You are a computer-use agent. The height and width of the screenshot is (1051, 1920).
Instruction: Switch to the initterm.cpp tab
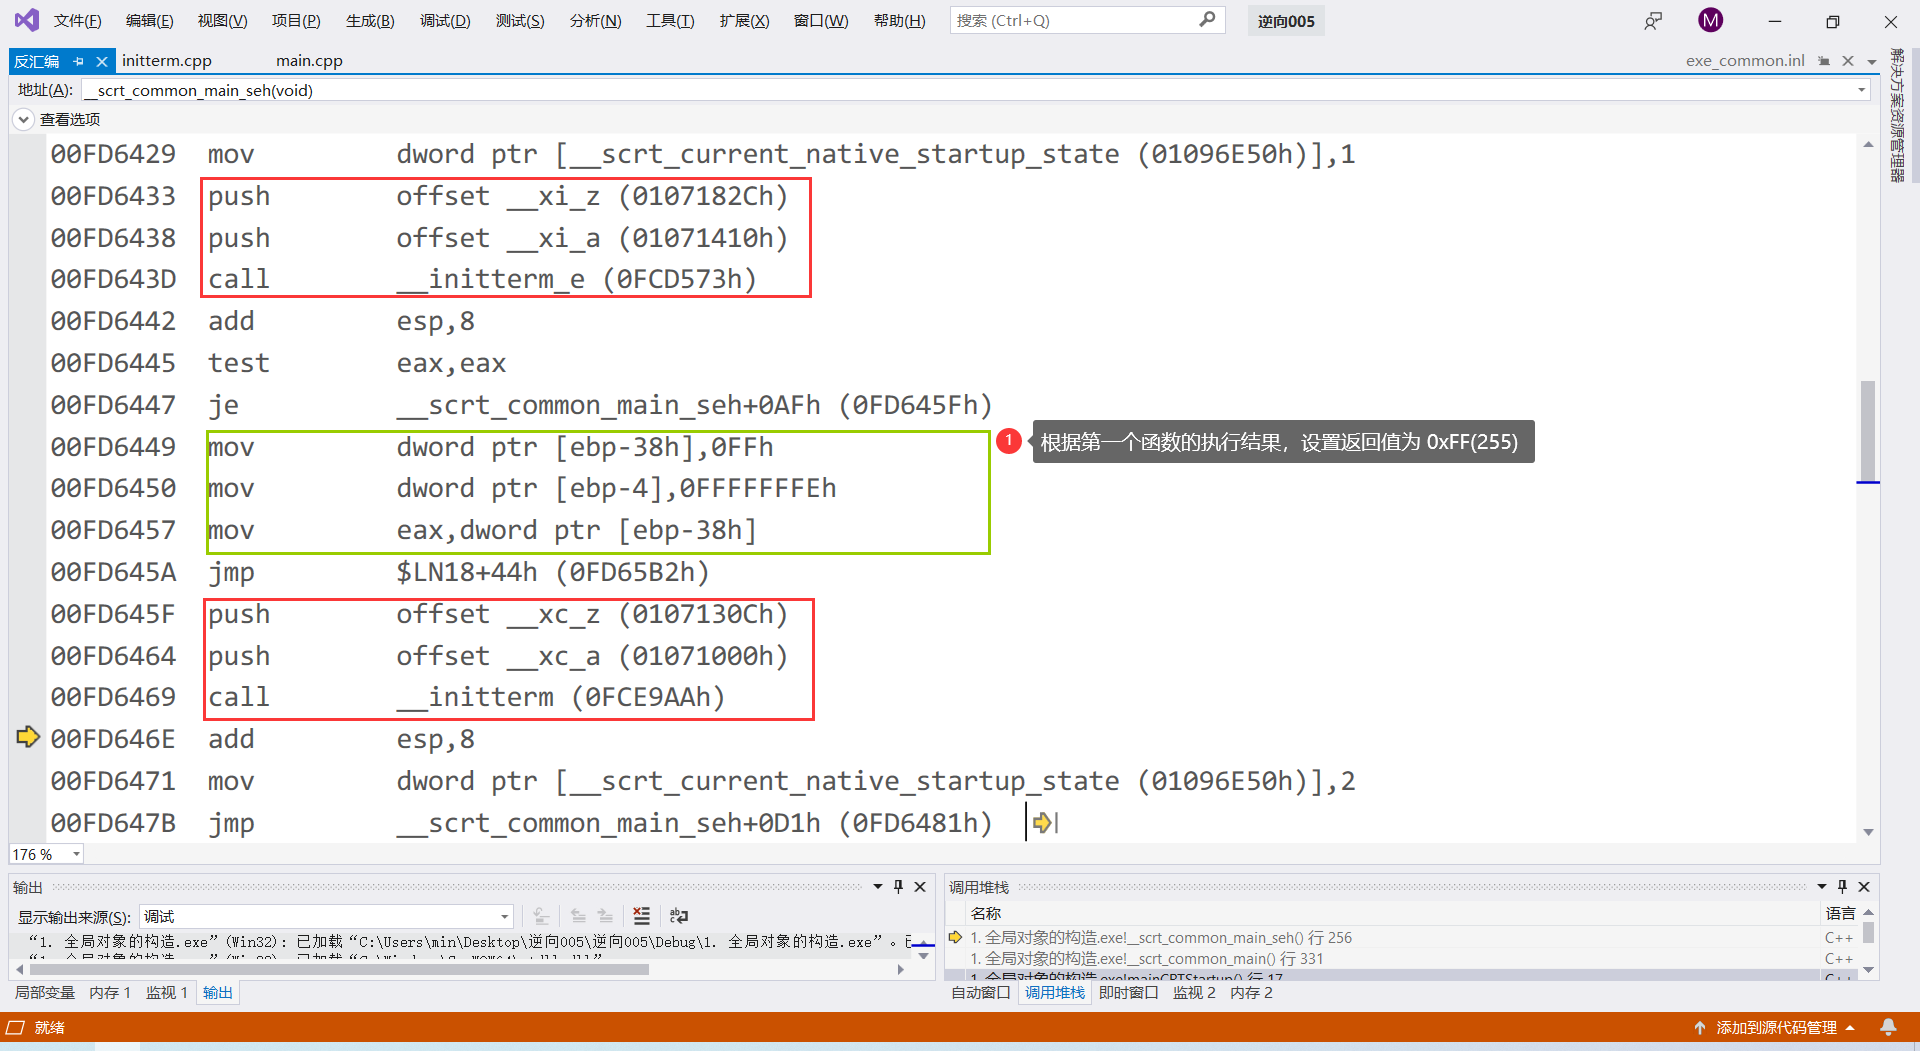click(x=167, y=61)
